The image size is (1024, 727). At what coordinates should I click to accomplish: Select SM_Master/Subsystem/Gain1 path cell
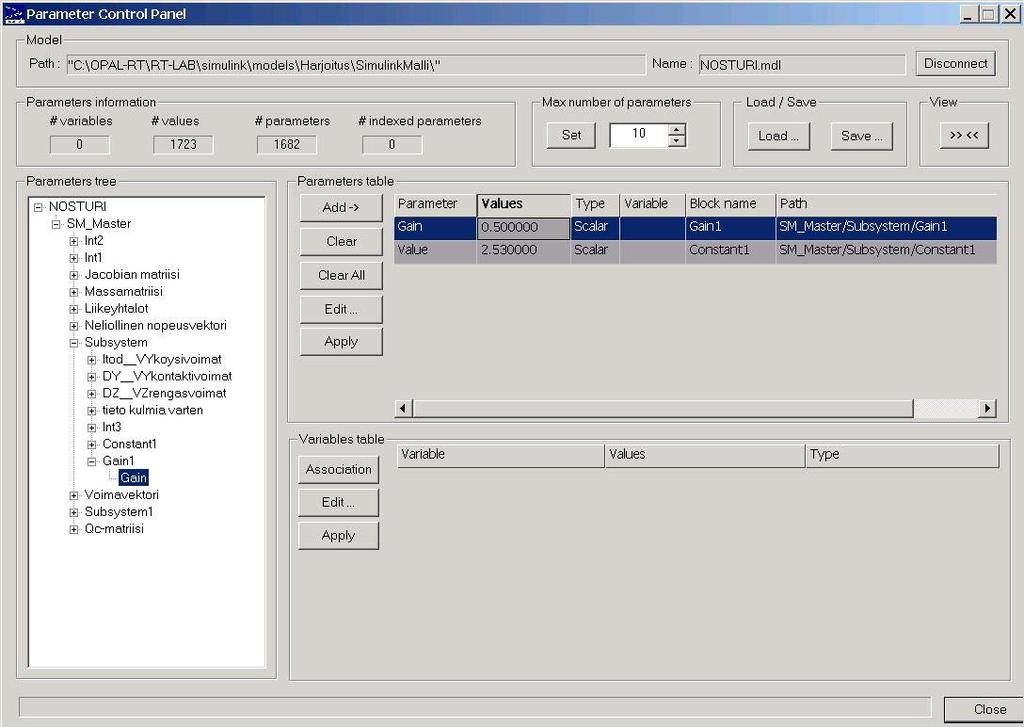(x=886, y=227)
